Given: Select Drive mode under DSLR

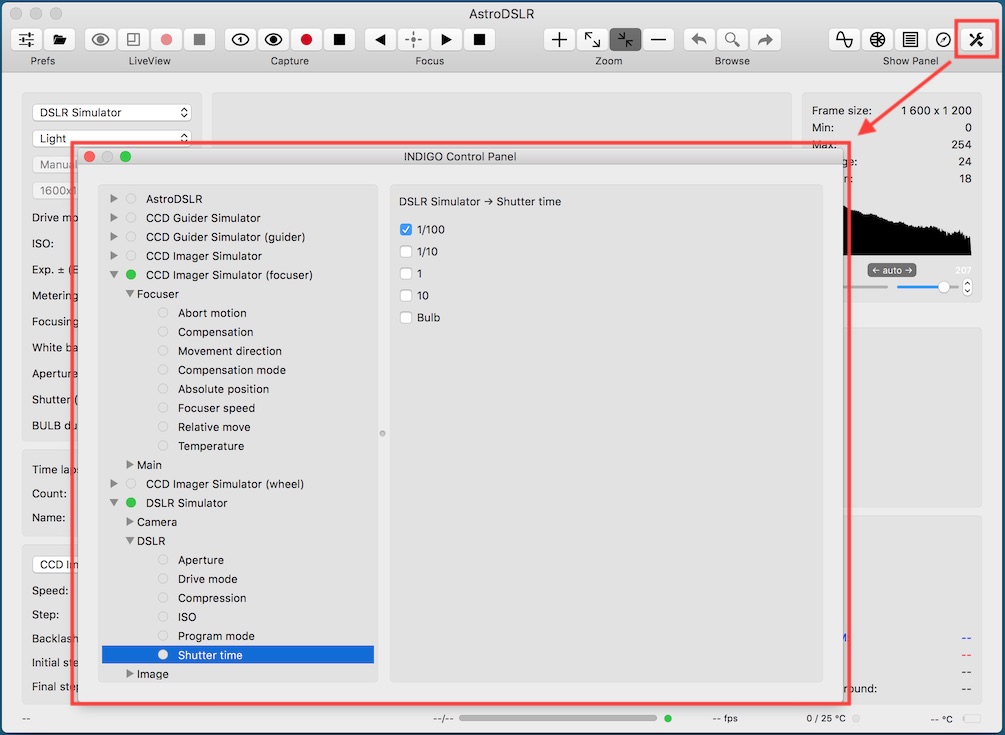Looking at the screenshot, I should [x=208, y=579].
